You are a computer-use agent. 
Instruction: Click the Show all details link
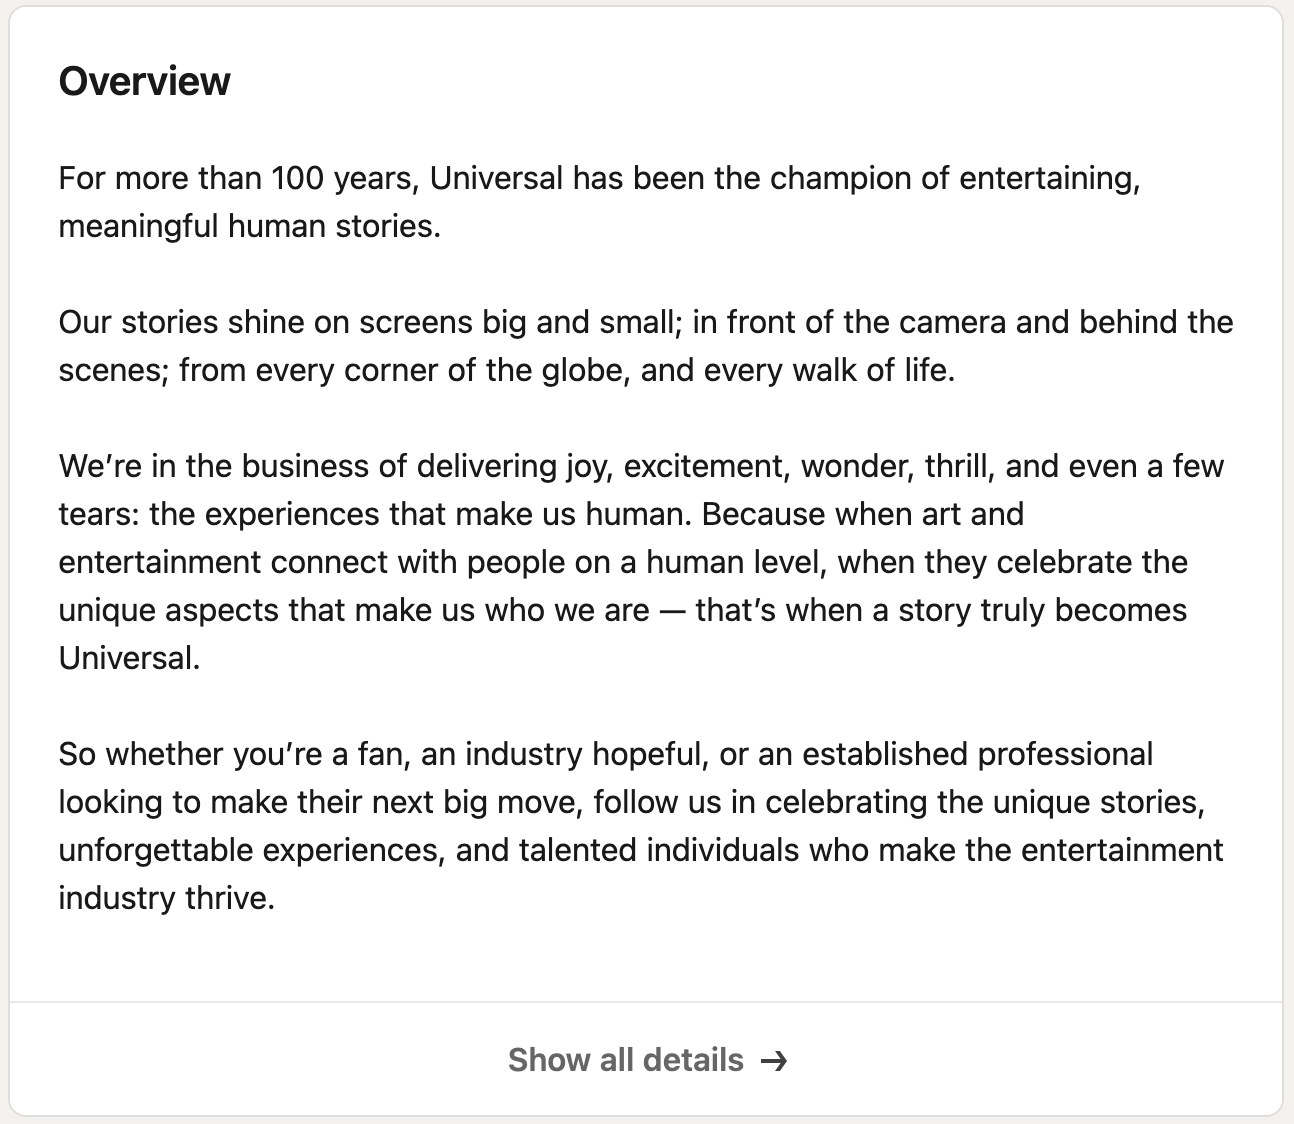click(646, 1060)
